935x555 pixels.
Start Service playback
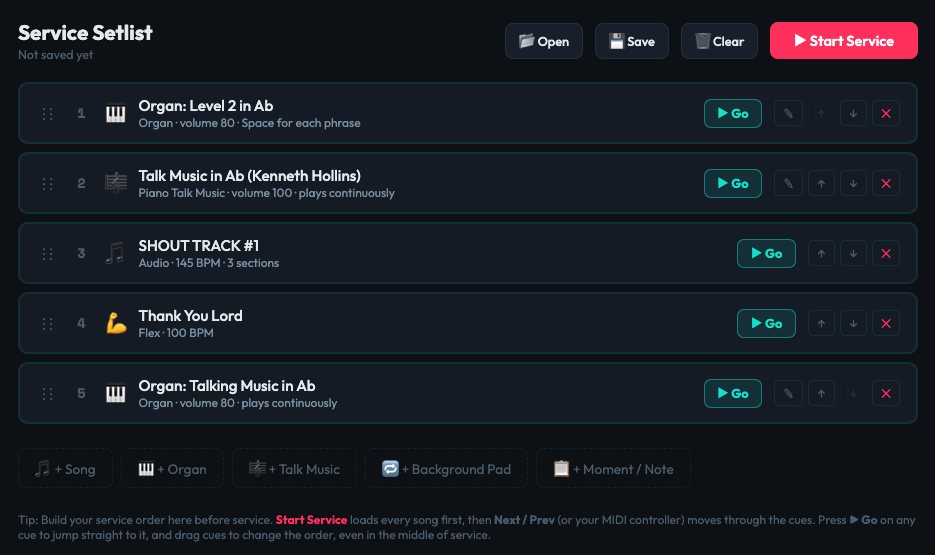[x=843, y=41]
